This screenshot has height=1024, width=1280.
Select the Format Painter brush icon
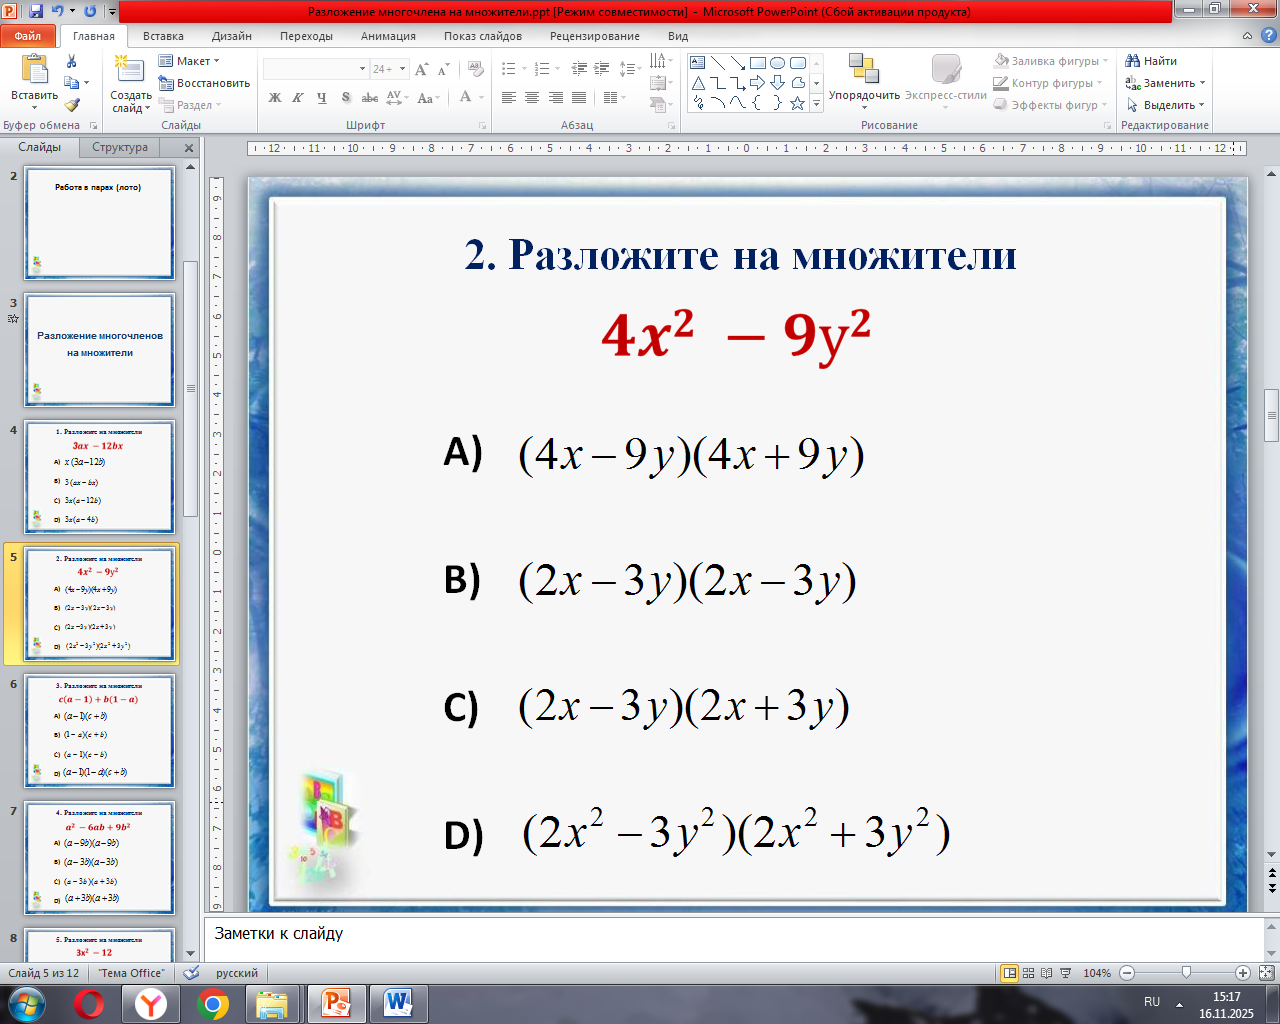72,105
